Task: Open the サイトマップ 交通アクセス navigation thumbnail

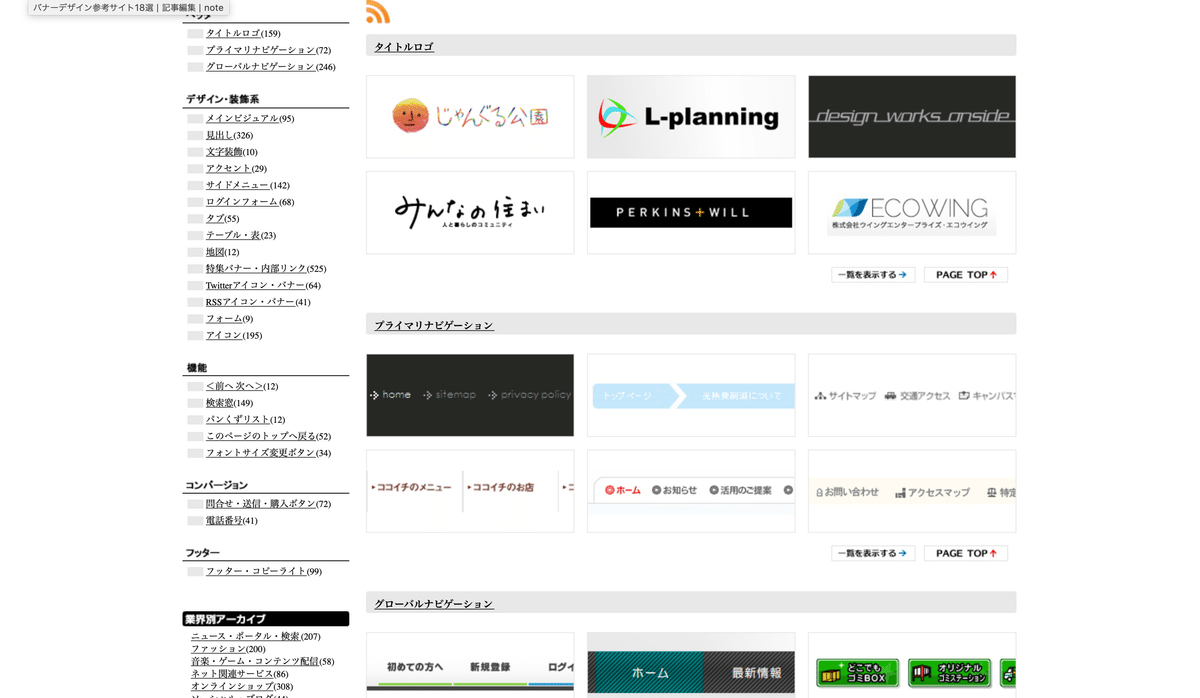Action: [912, 395]
